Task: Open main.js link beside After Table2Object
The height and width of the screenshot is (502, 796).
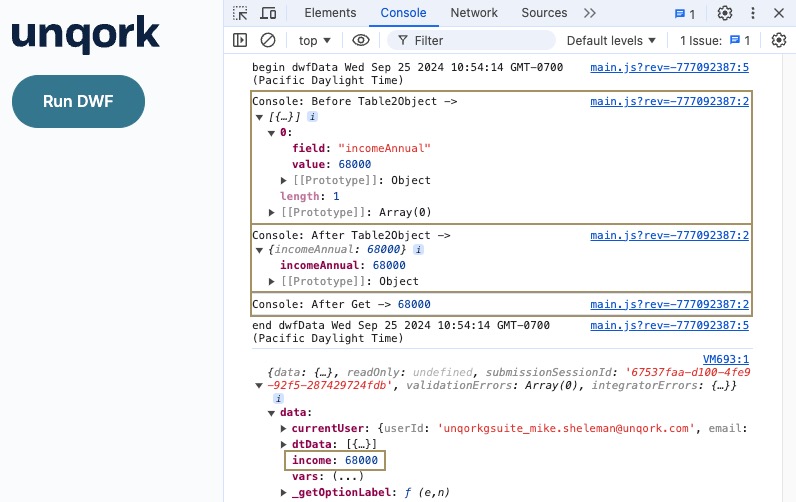Action: 669,235
